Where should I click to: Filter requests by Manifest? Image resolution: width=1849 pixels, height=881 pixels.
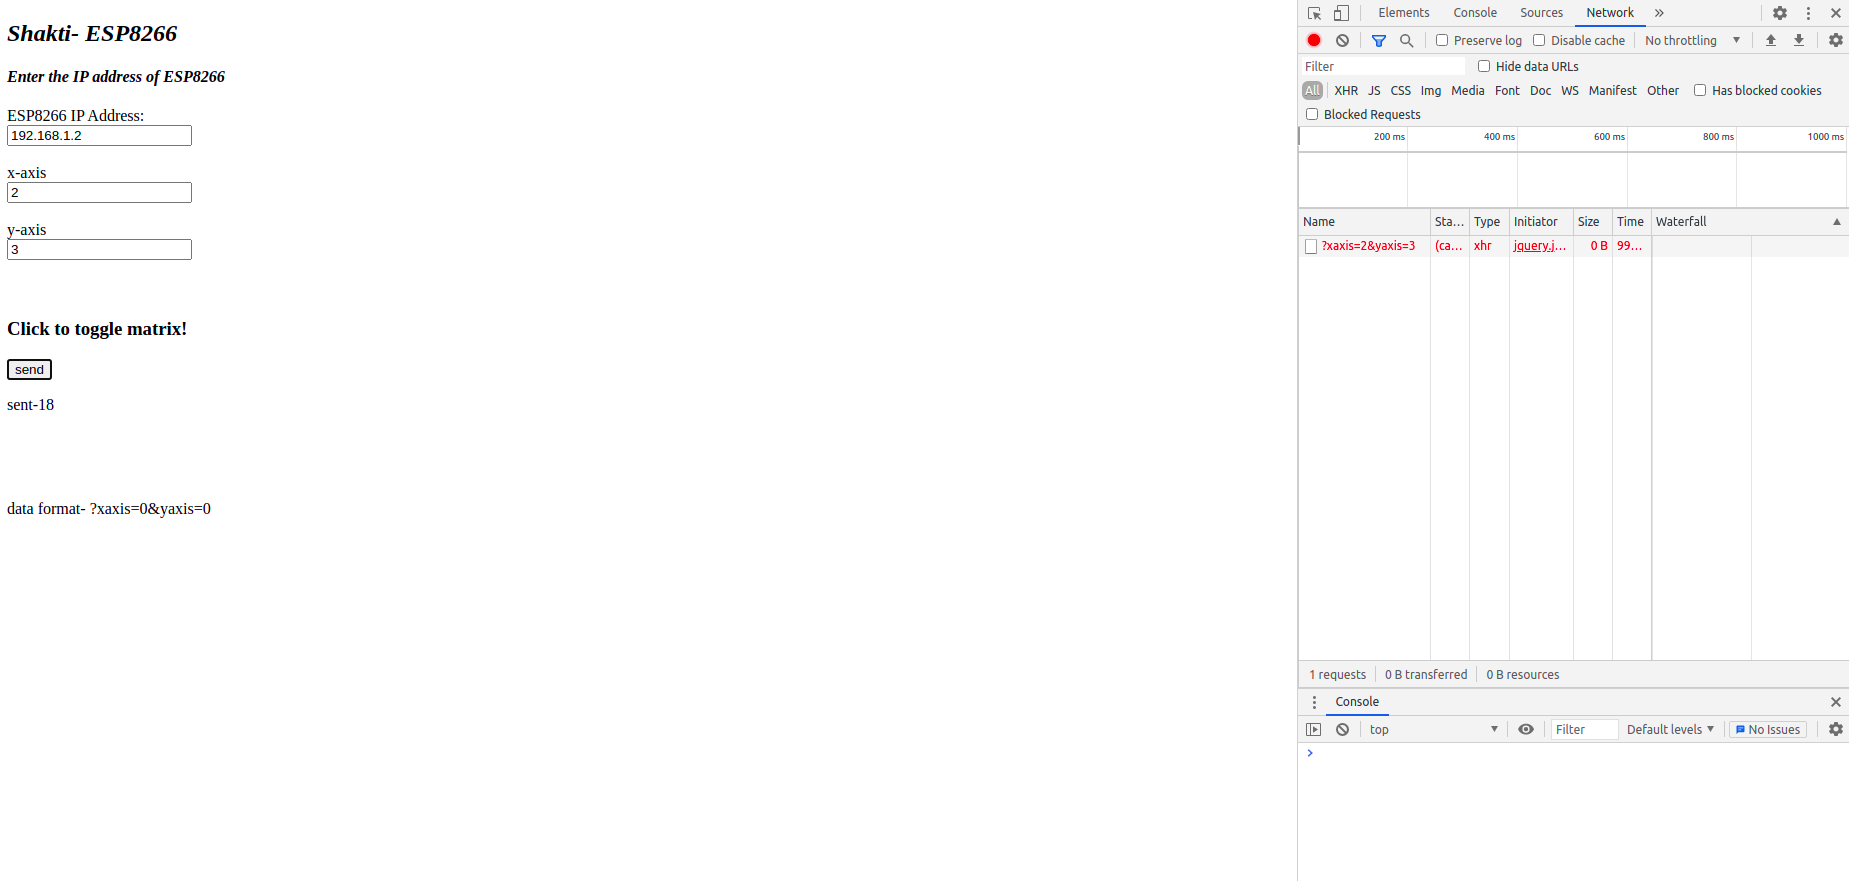click(1612, 90)
